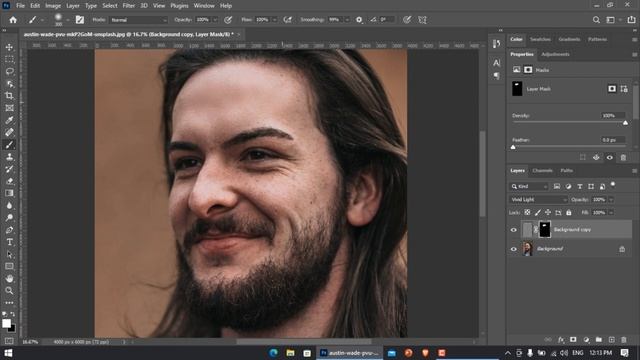Screen dimensions: 640x360
Task: Open the Search icon in options bar
Action: [596, 20]
